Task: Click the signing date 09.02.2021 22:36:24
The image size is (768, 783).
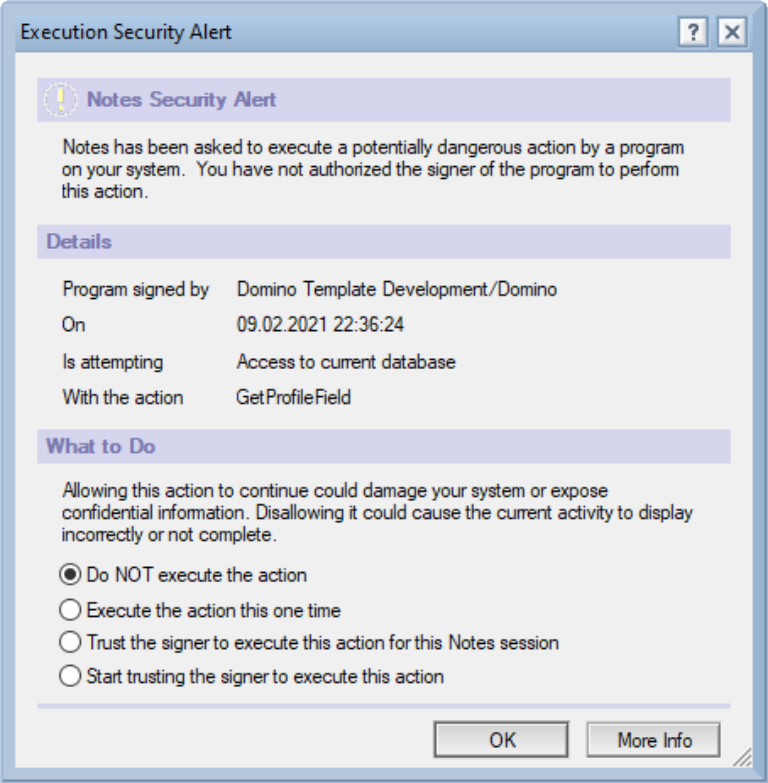Action: pos(320,325)
